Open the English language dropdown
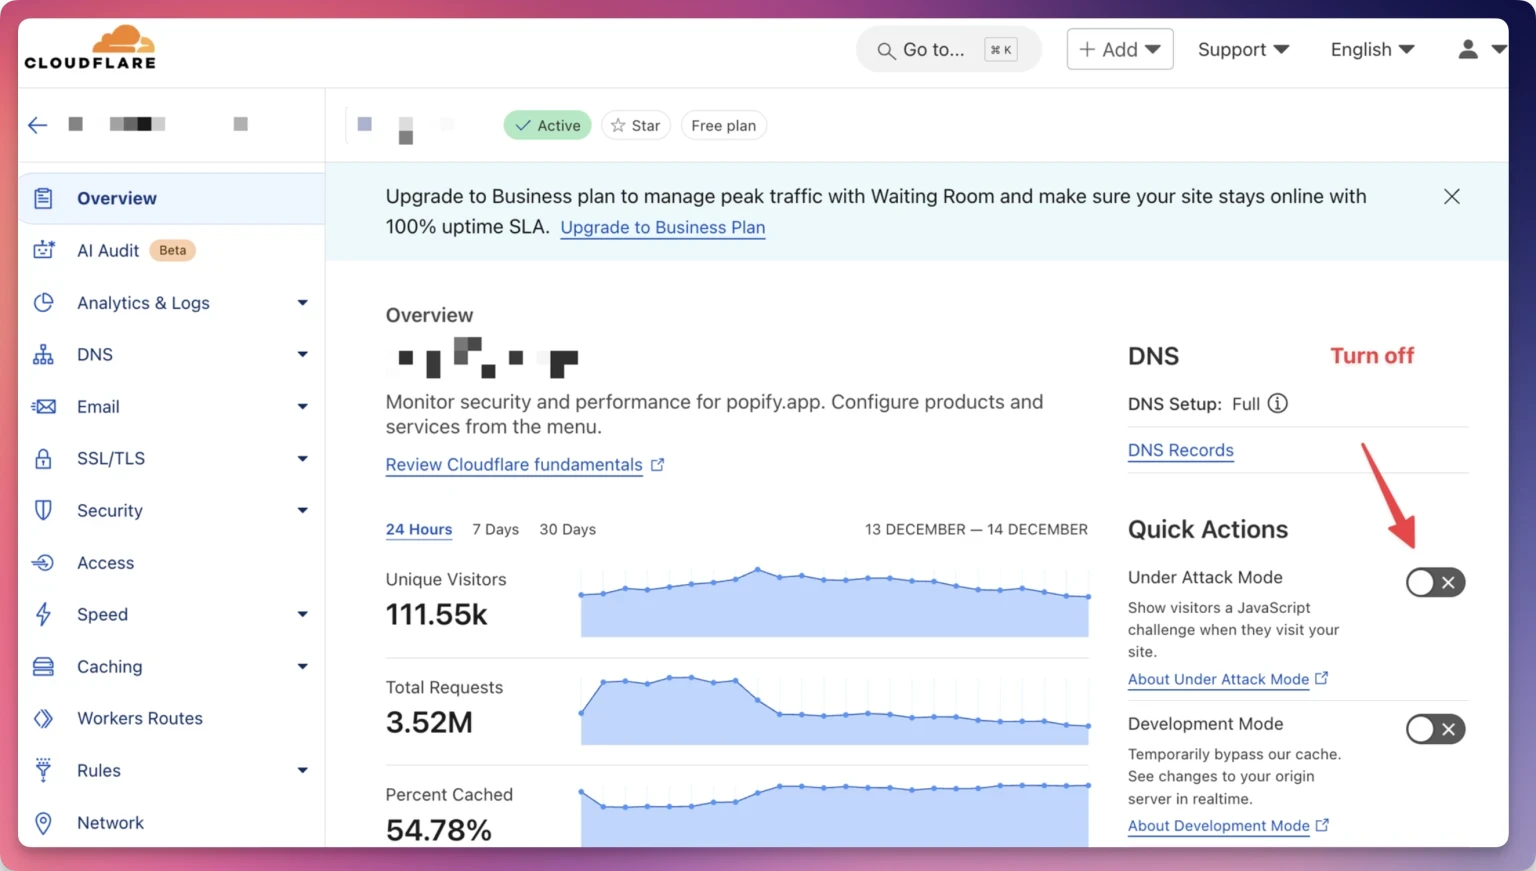This screenshot has width=1536, height=871. pyautogui.click(x=1372, y=49)
